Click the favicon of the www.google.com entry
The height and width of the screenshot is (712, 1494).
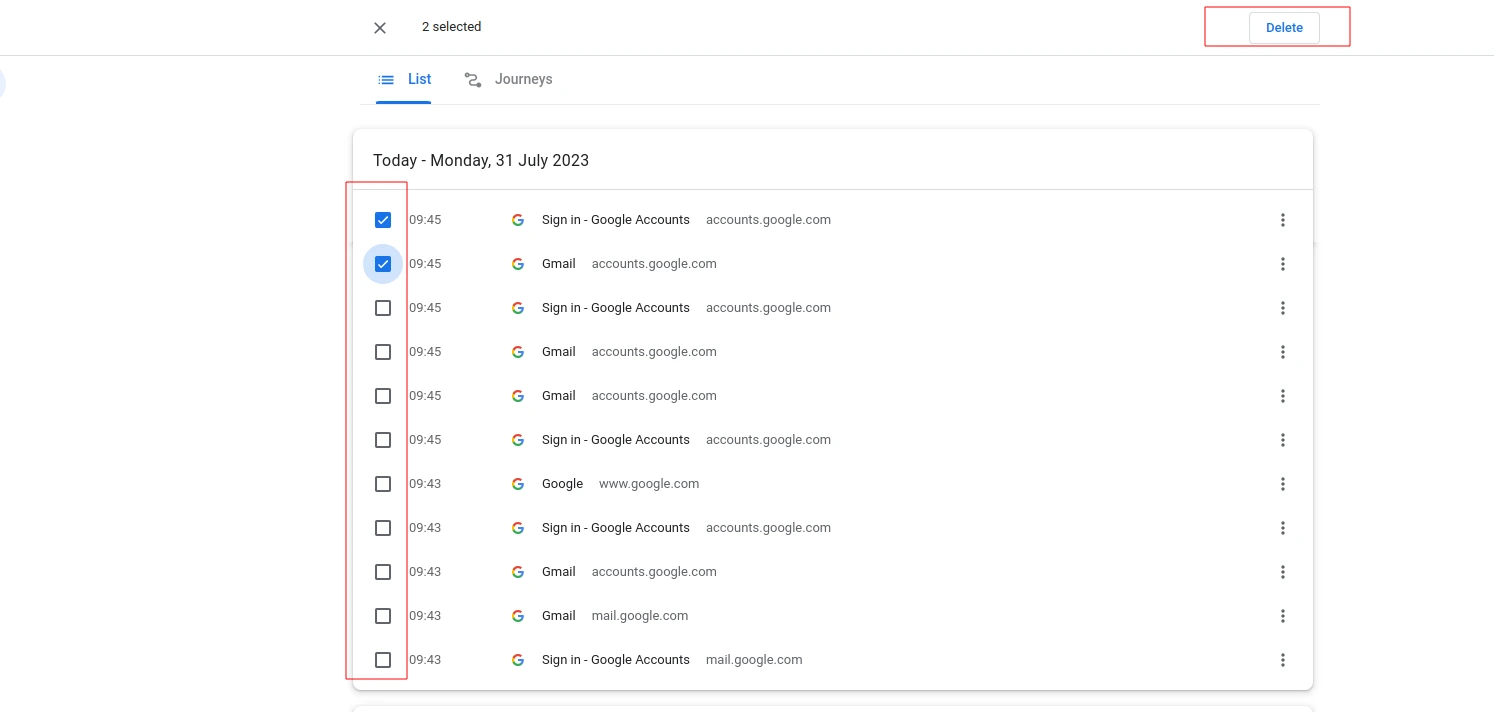click(x=518, y=484)
